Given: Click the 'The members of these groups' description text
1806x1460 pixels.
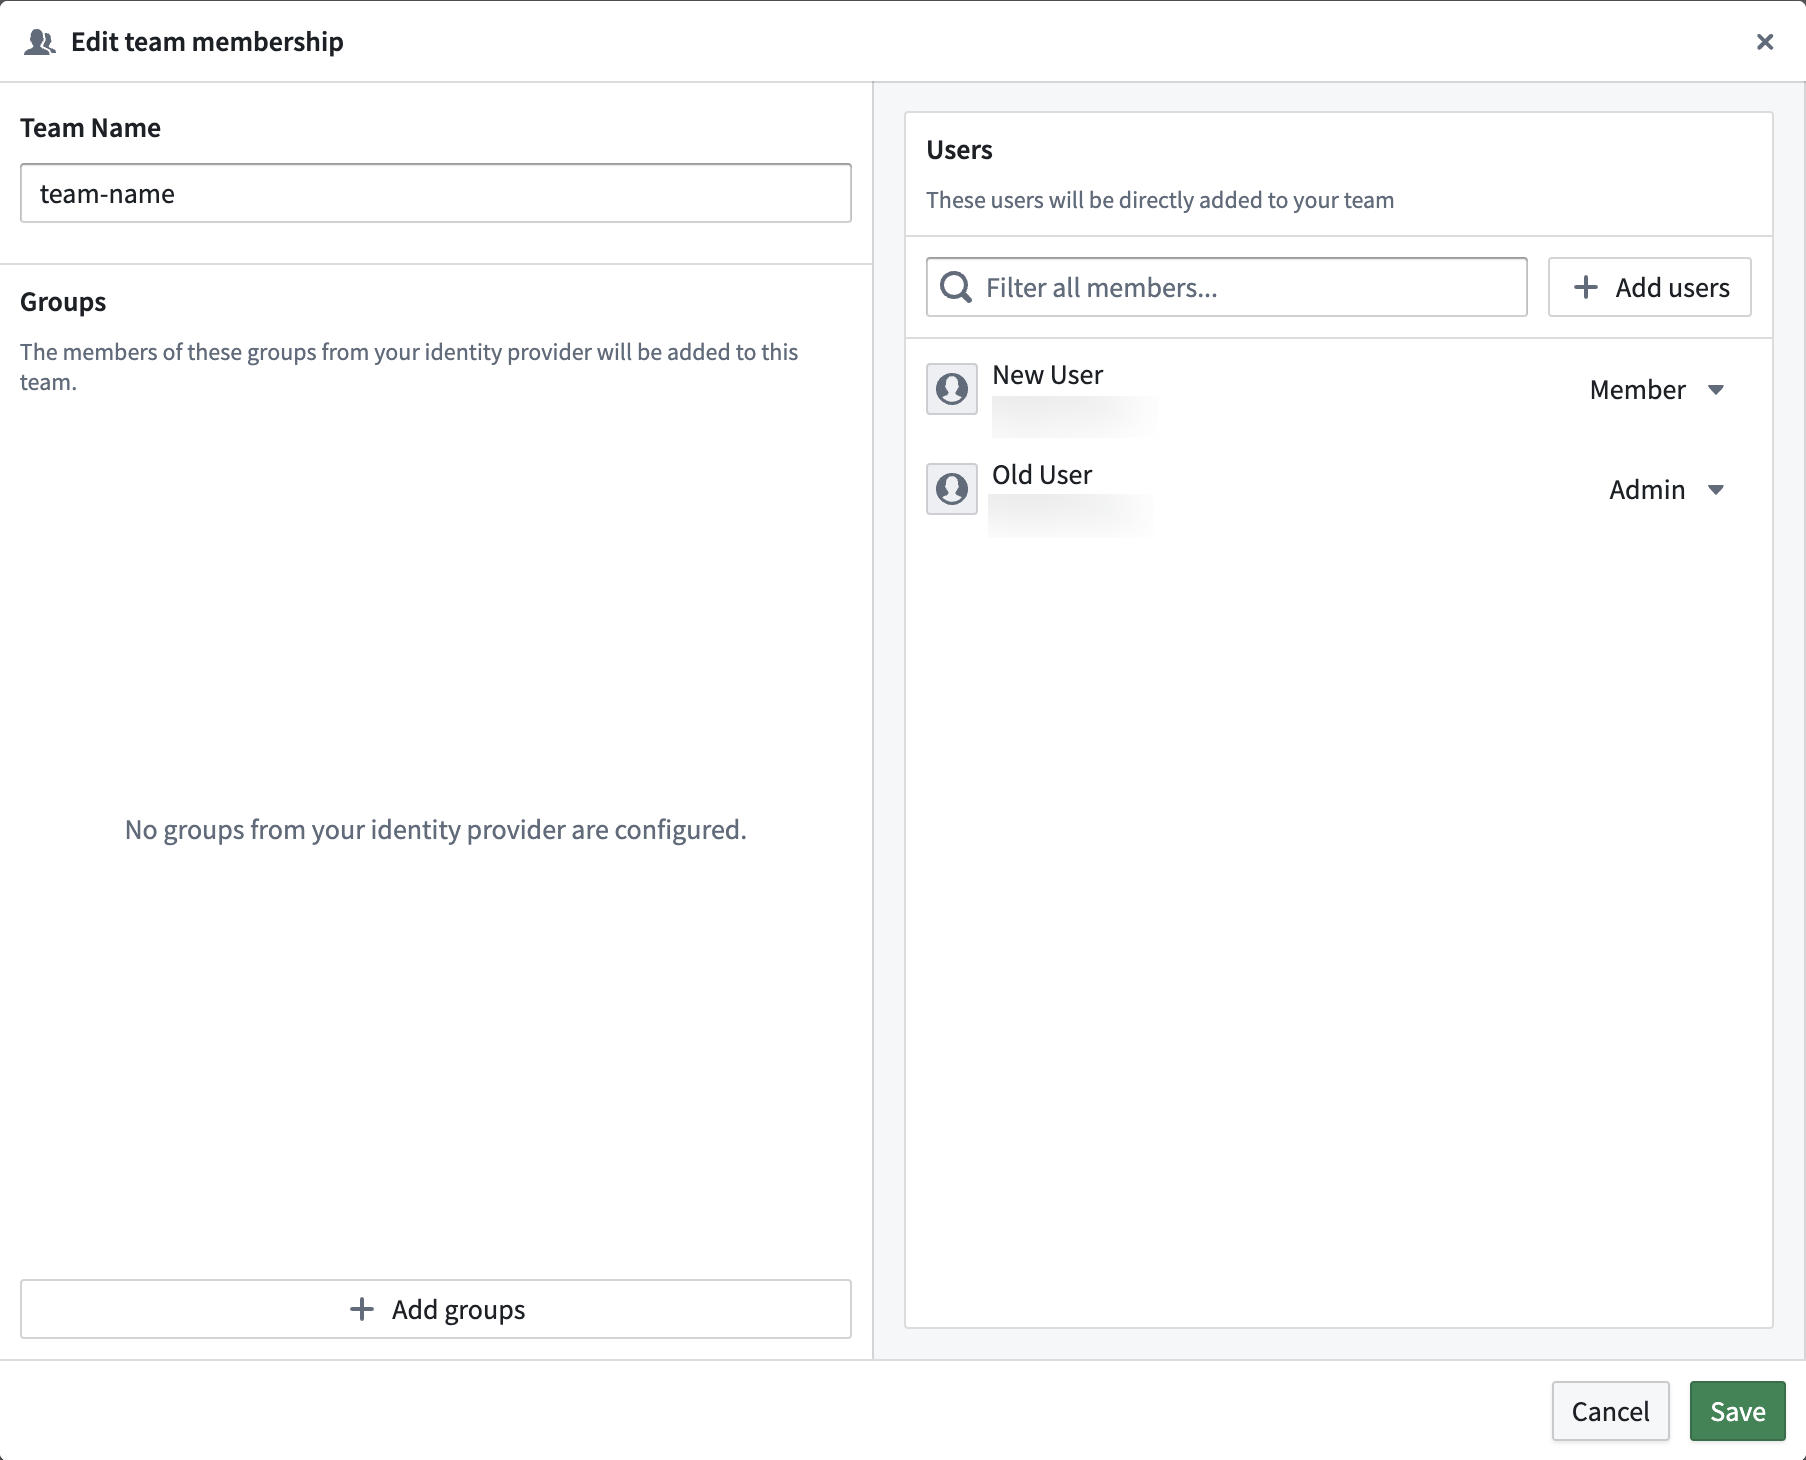Looking at the screenshot, I should point(409,367).
